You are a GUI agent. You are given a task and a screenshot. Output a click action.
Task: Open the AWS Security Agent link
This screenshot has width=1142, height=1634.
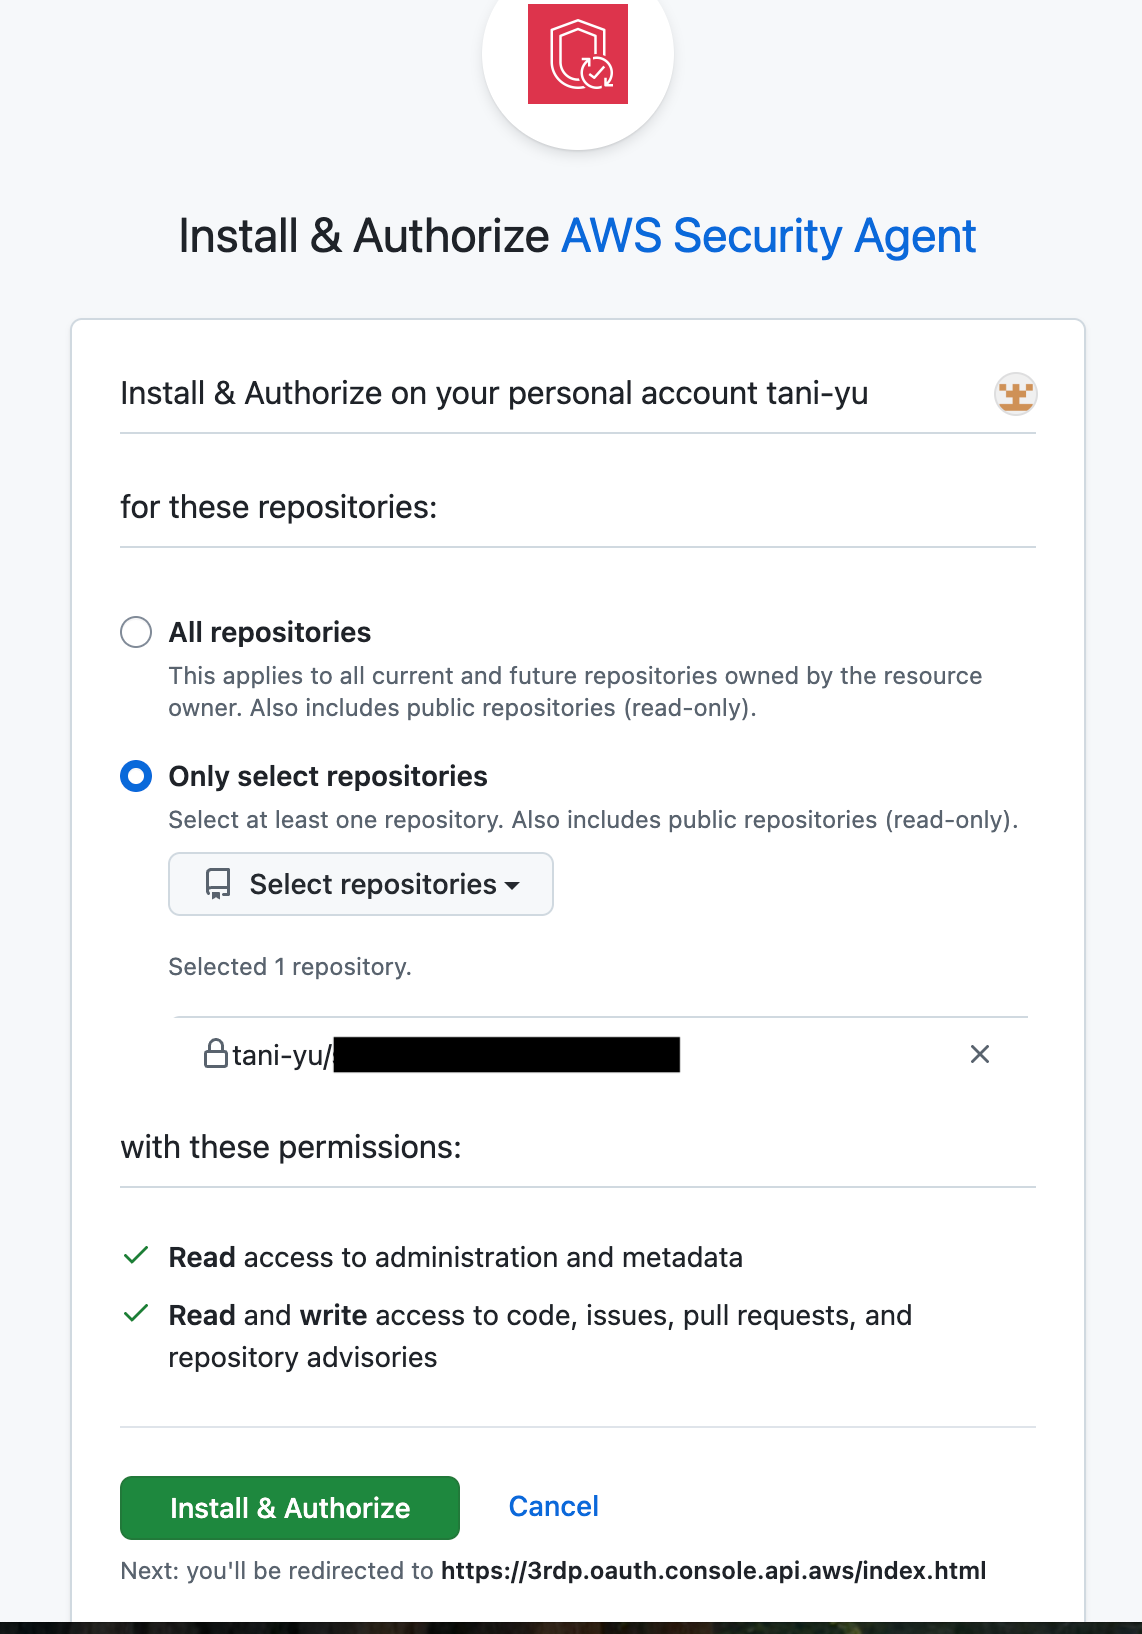point(768,237)
